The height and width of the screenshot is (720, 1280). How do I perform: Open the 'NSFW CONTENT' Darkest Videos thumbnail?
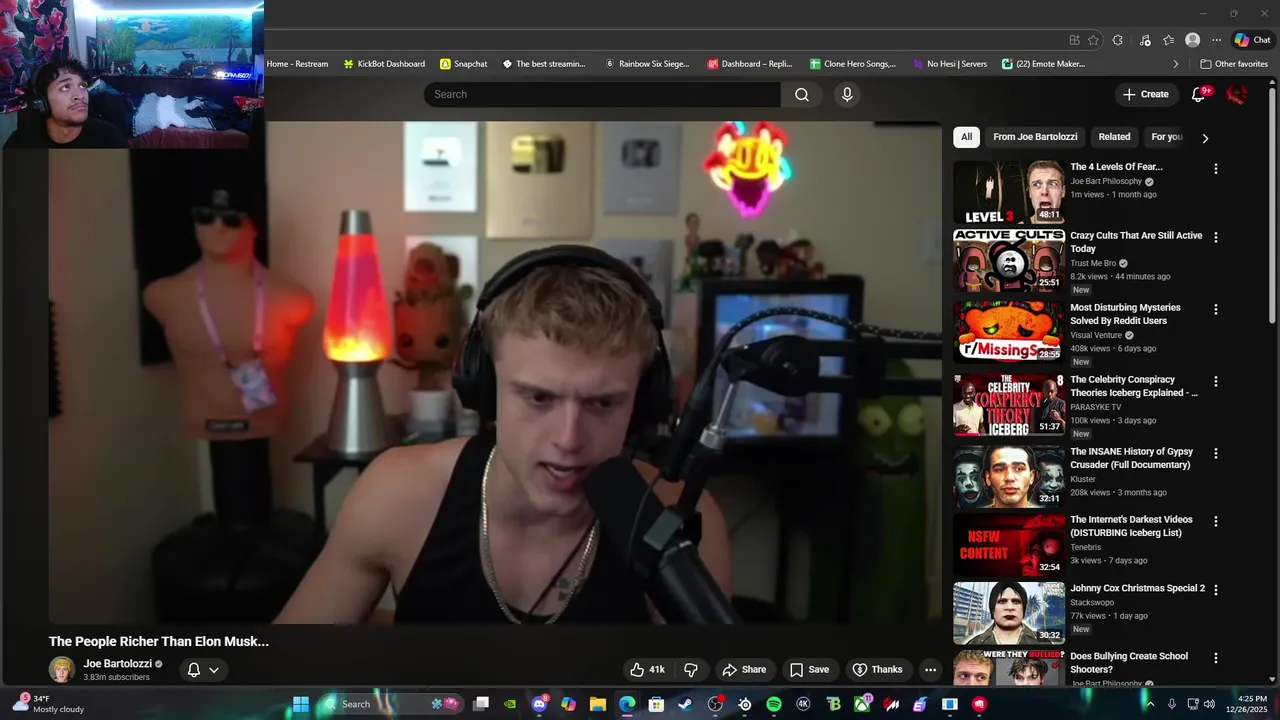(1008, 545)
